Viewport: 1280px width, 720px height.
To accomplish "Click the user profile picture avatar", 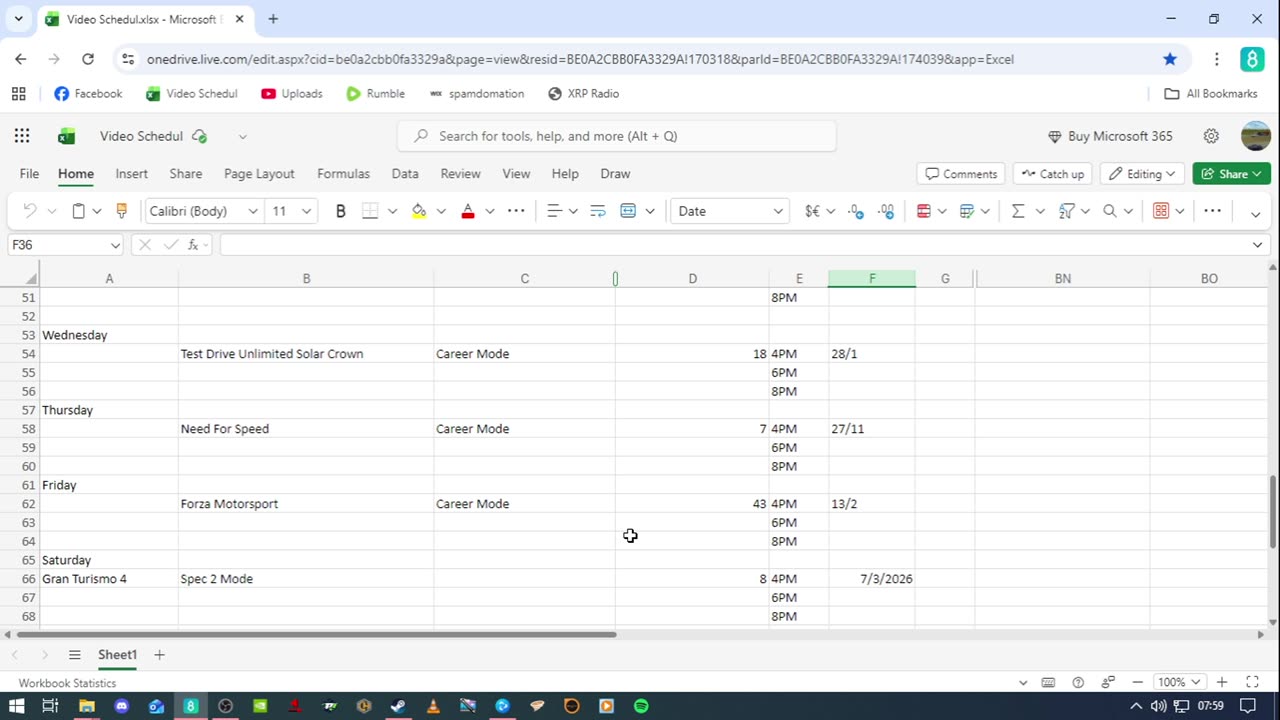I will click(1255, 136).
